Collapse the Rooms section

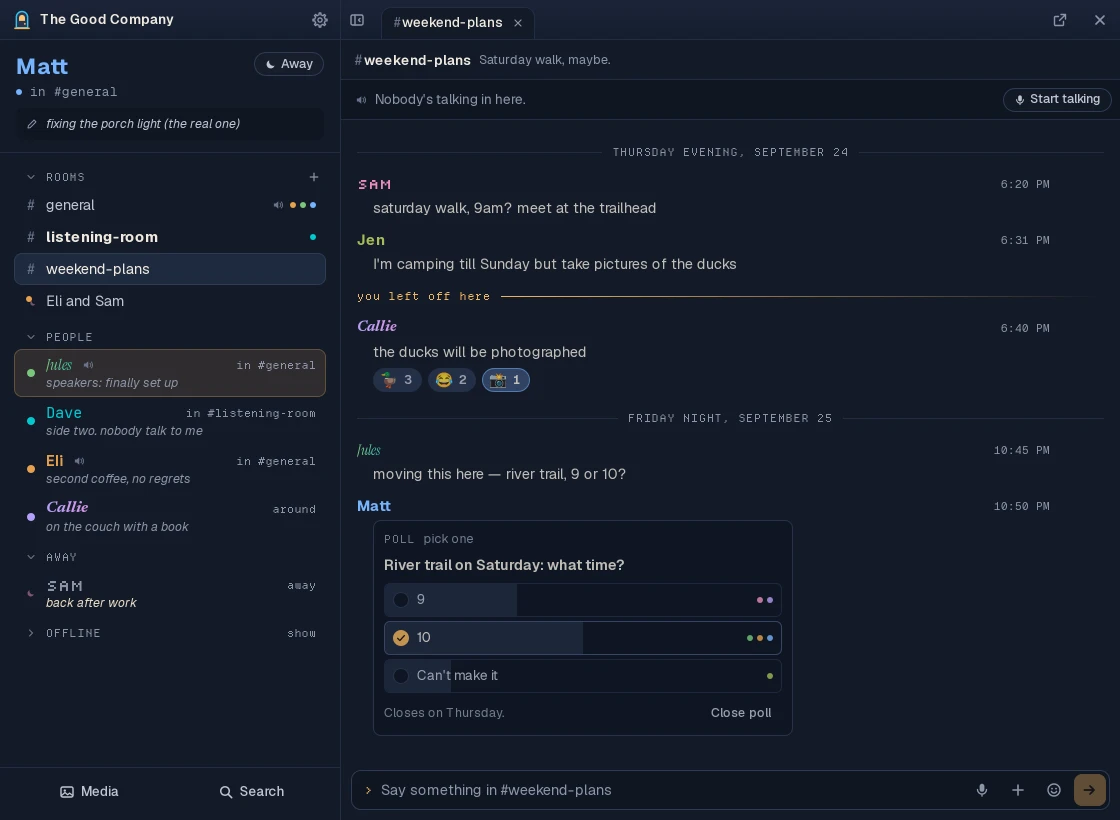tap(31, 177)
